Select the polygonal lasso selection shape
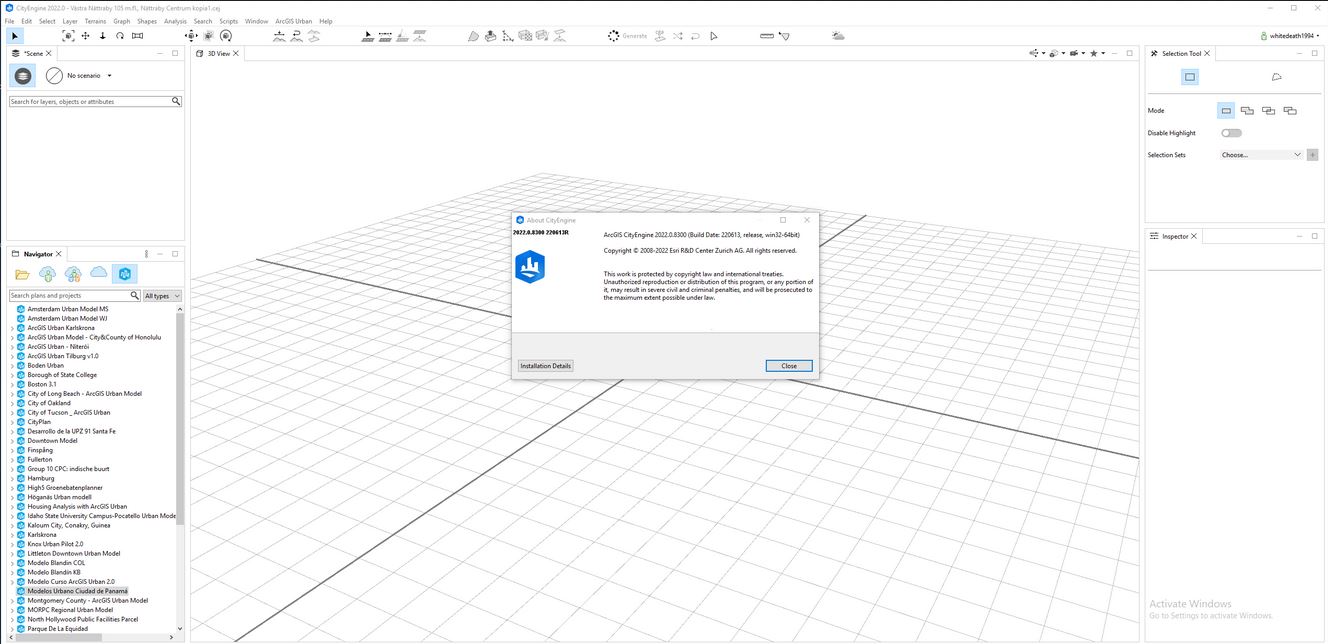This screenshot has height=644, width=1328. [1276, 77]
